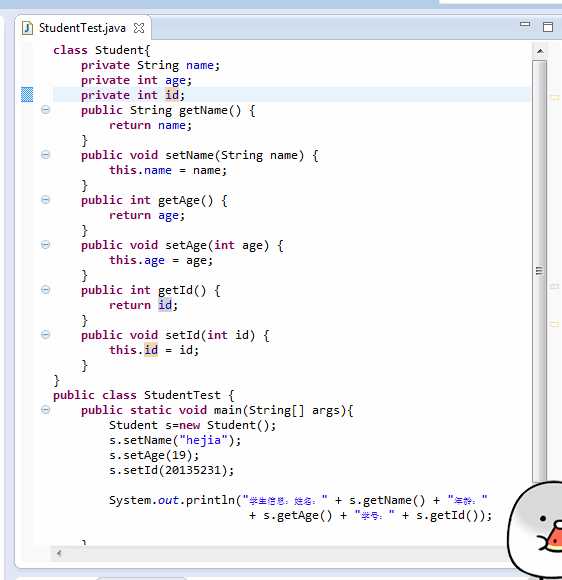Collapse the main method fold
This screenshot has width=562, height=580.
pos(45,409)
